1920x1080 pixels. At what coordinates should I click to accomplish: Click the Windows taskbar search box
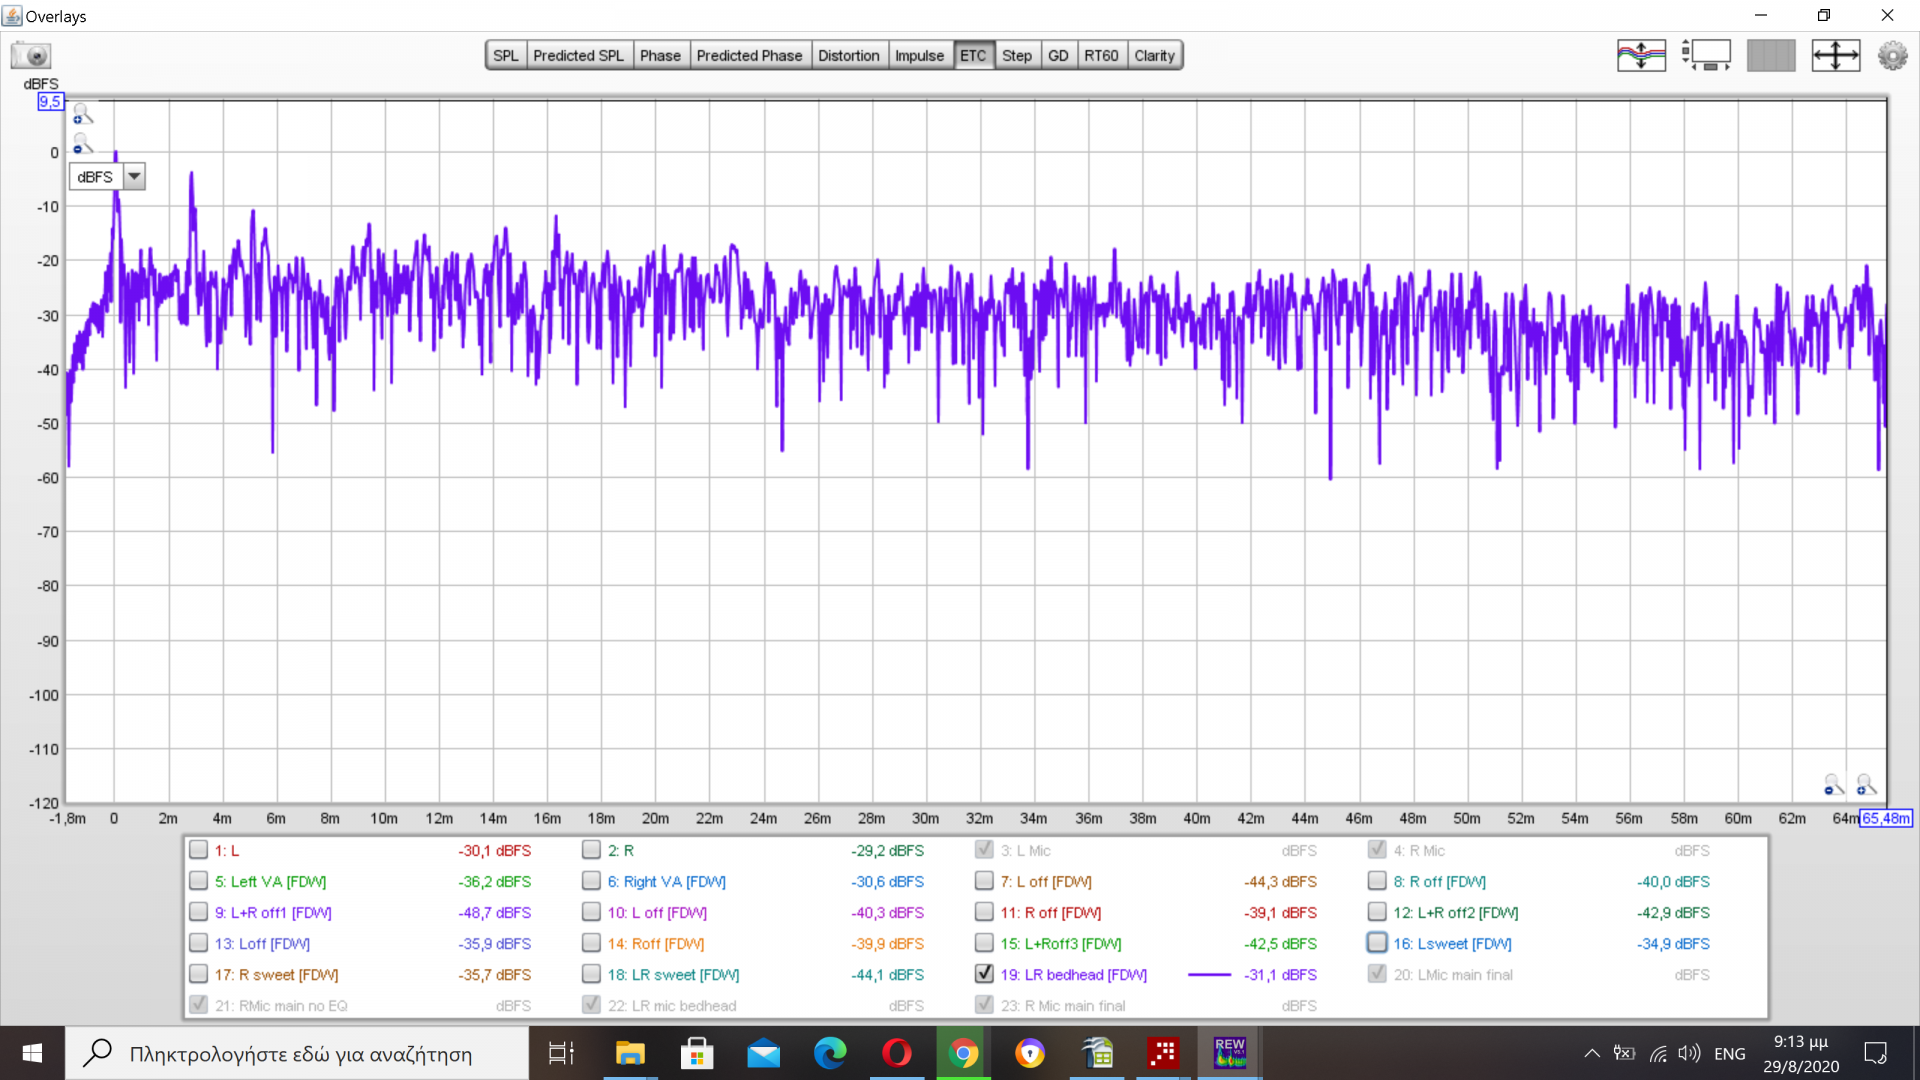click(297, 1053)
